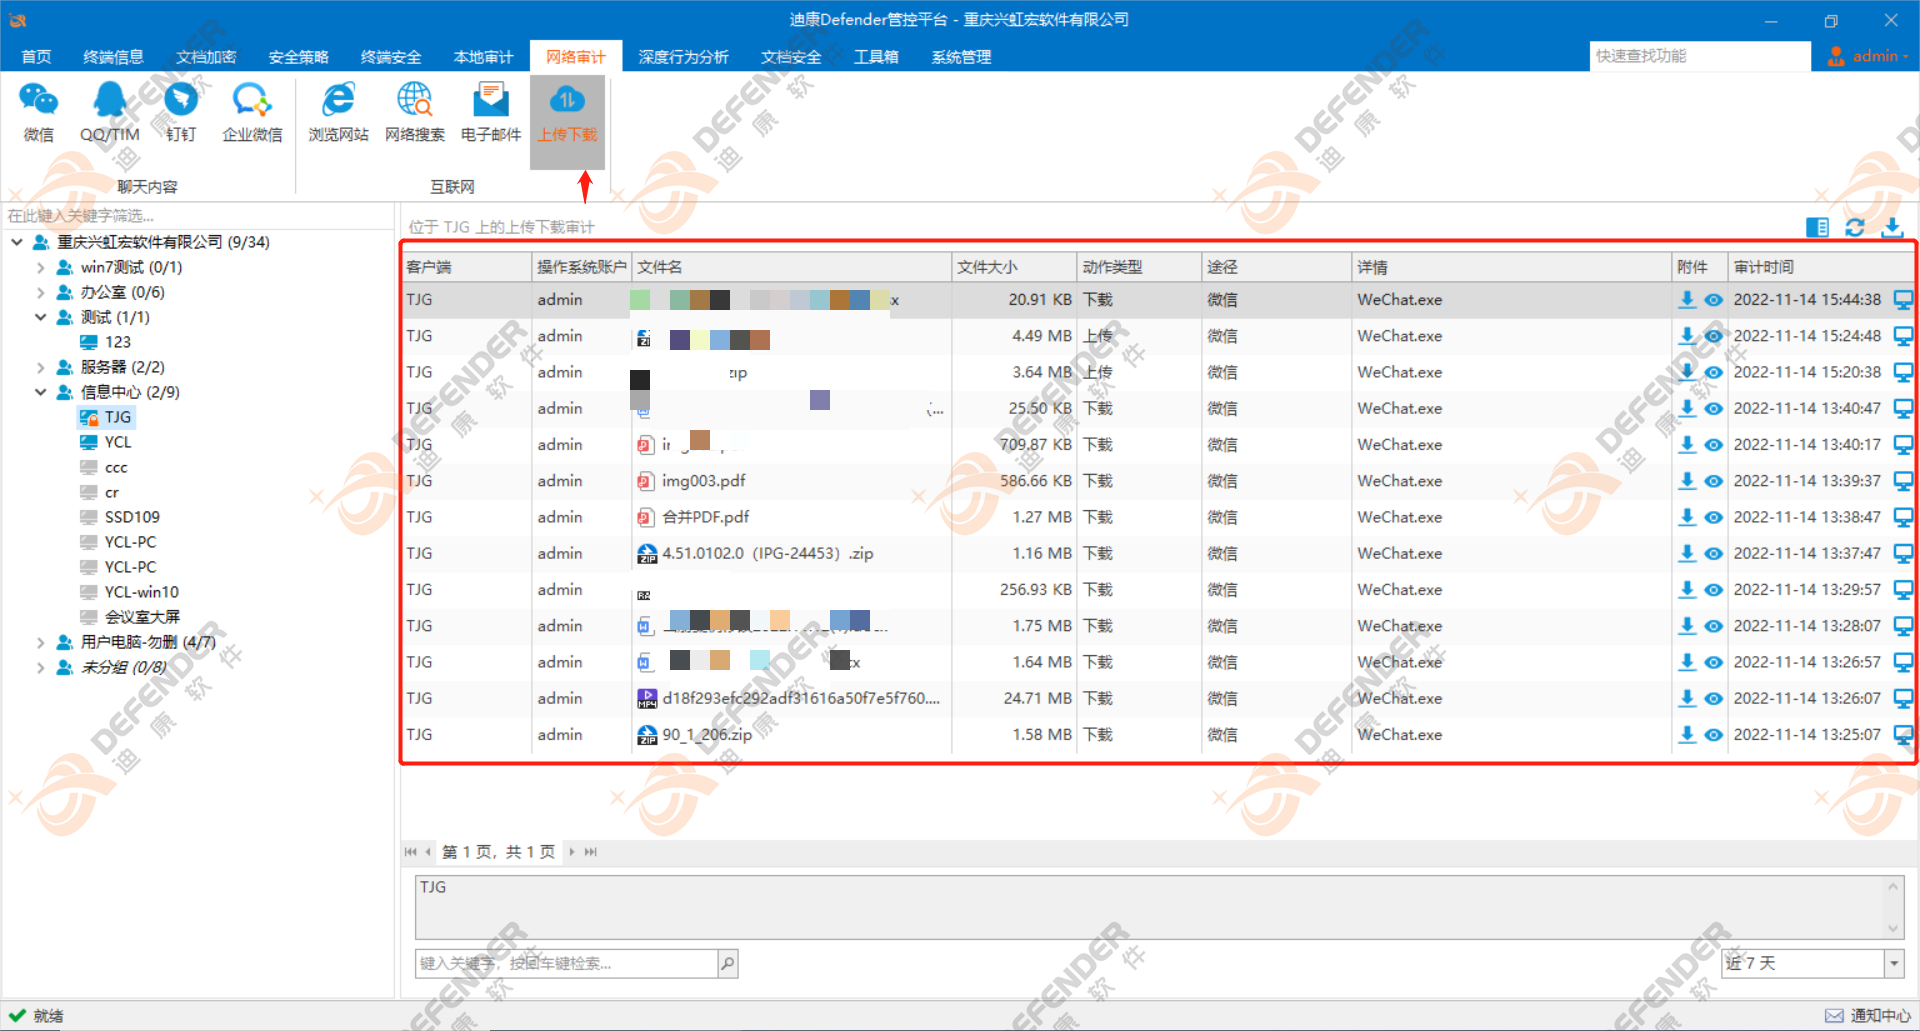Refresh the upload download audit list
This screenshot has width=1920, height=1031.
[1855, 227]
